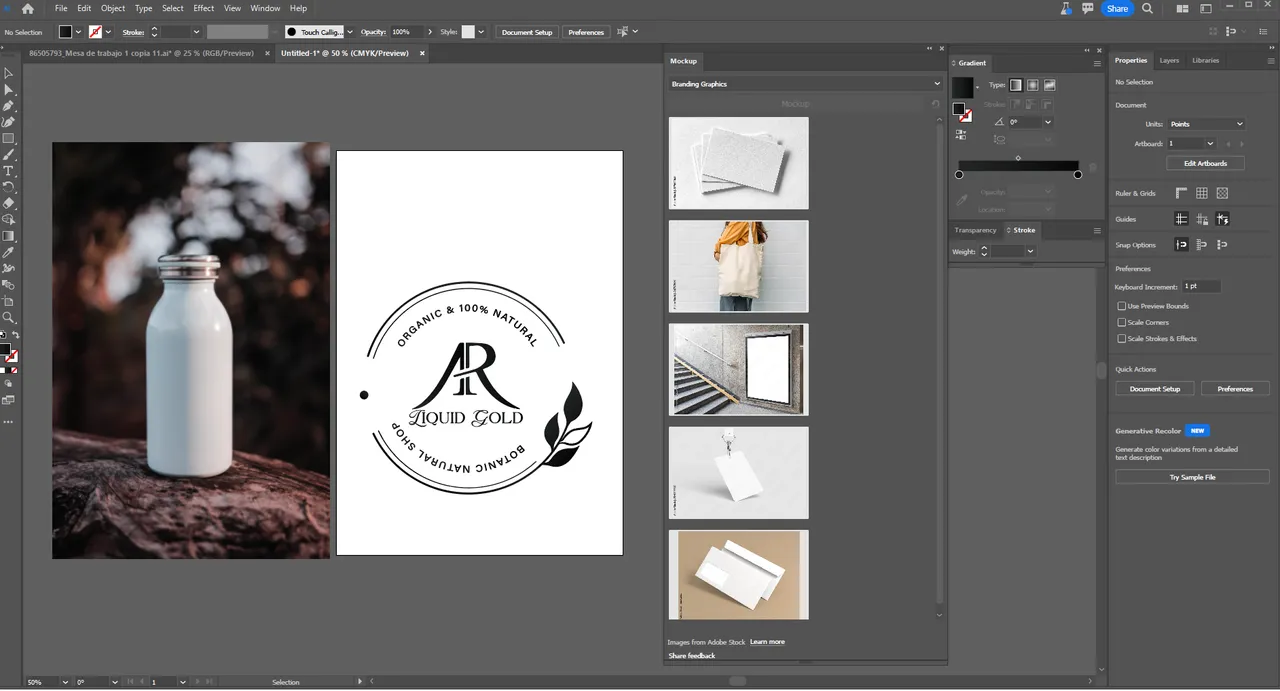
Task: Open the Units dropdown showing Points
Action: (x=1206, y=124)
